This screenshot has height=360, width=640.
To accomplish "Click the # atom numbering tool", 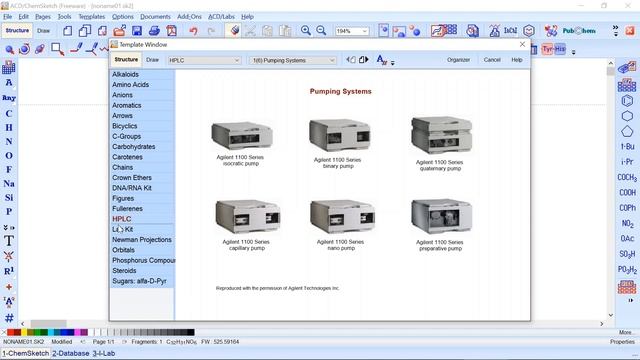I will coord(9,318).
